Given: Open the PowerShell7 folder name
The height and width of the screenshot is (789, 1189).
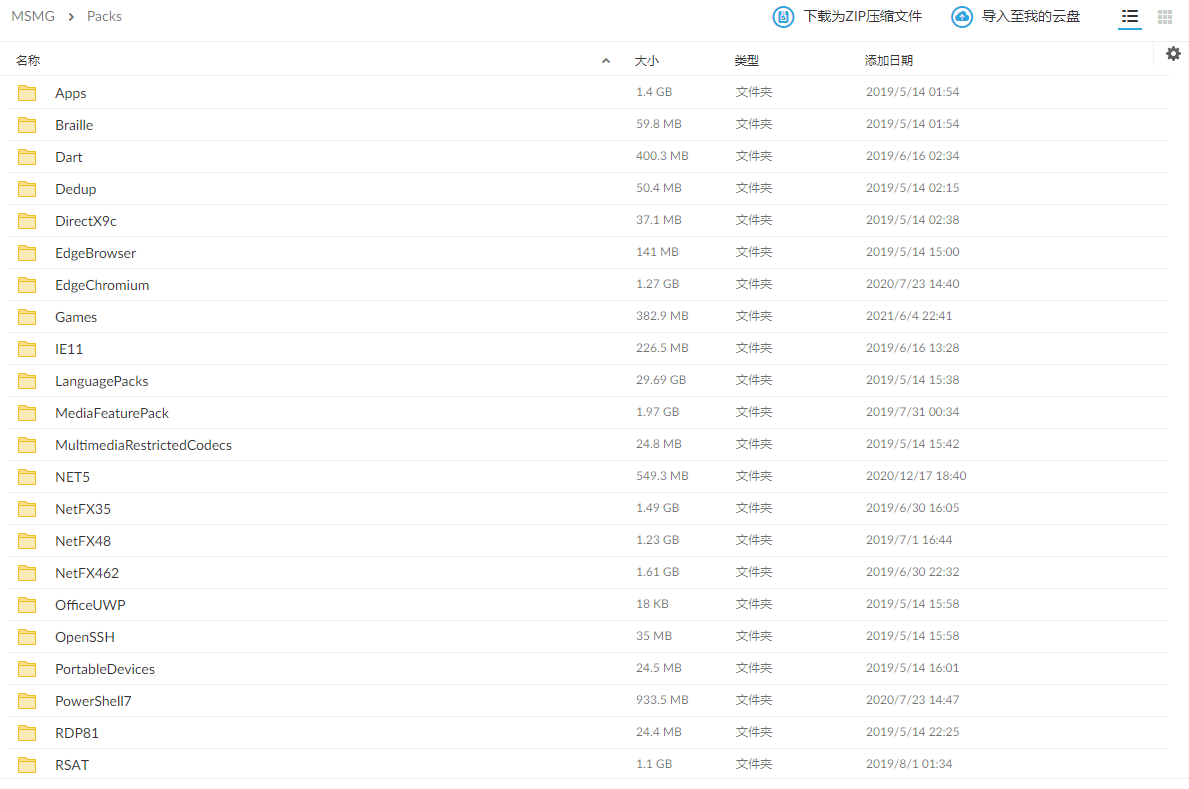Looking at the screenshot, I should (93, 701).
